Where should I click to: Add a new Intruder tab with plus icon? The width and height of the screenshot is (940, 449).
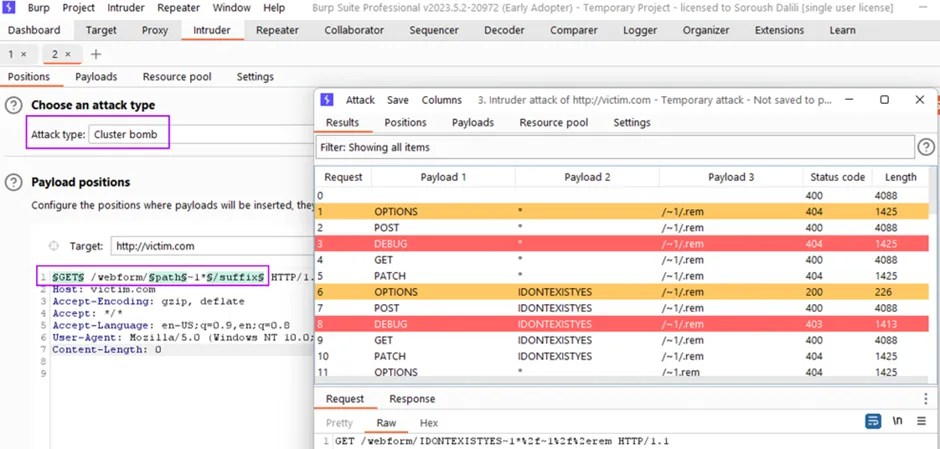[96, 55]
